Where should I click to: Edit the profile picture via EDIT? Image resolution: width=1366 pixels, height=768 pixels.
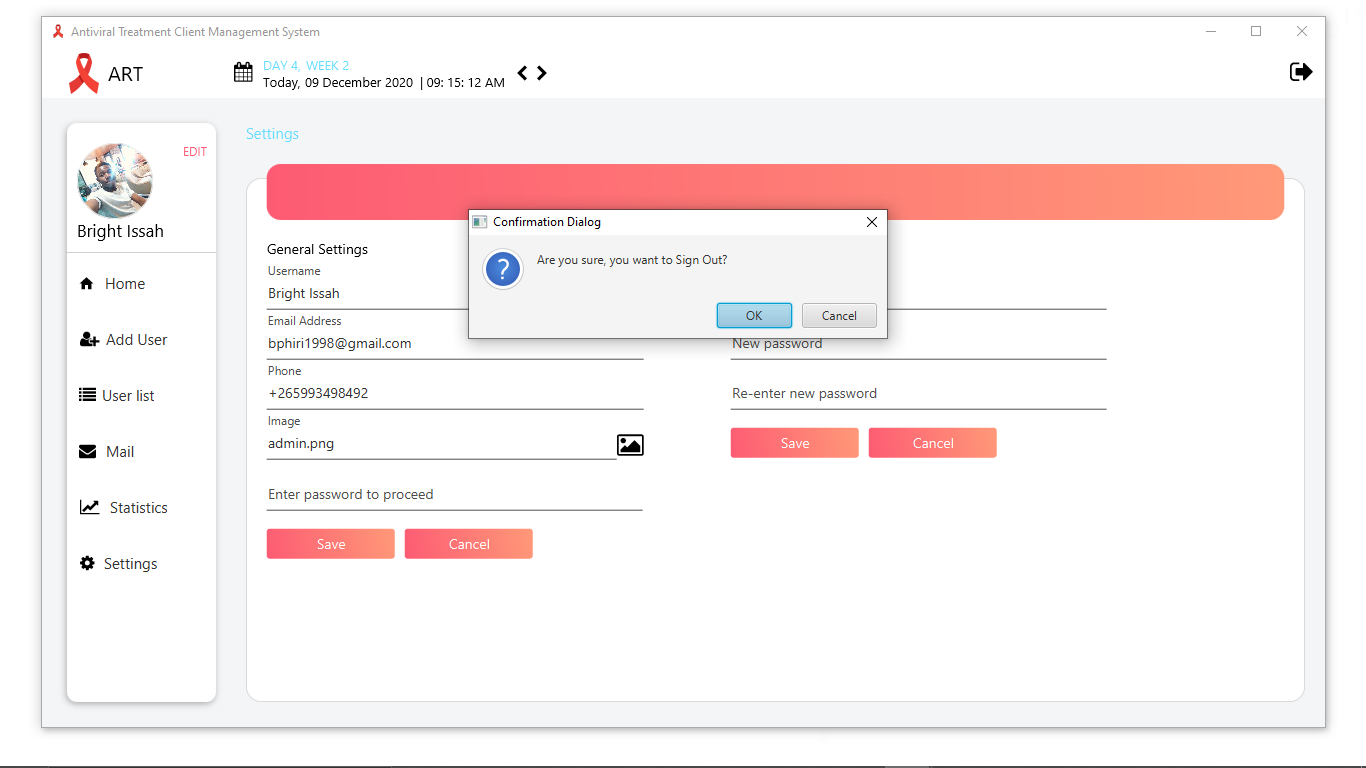click(x=194, y=151)
